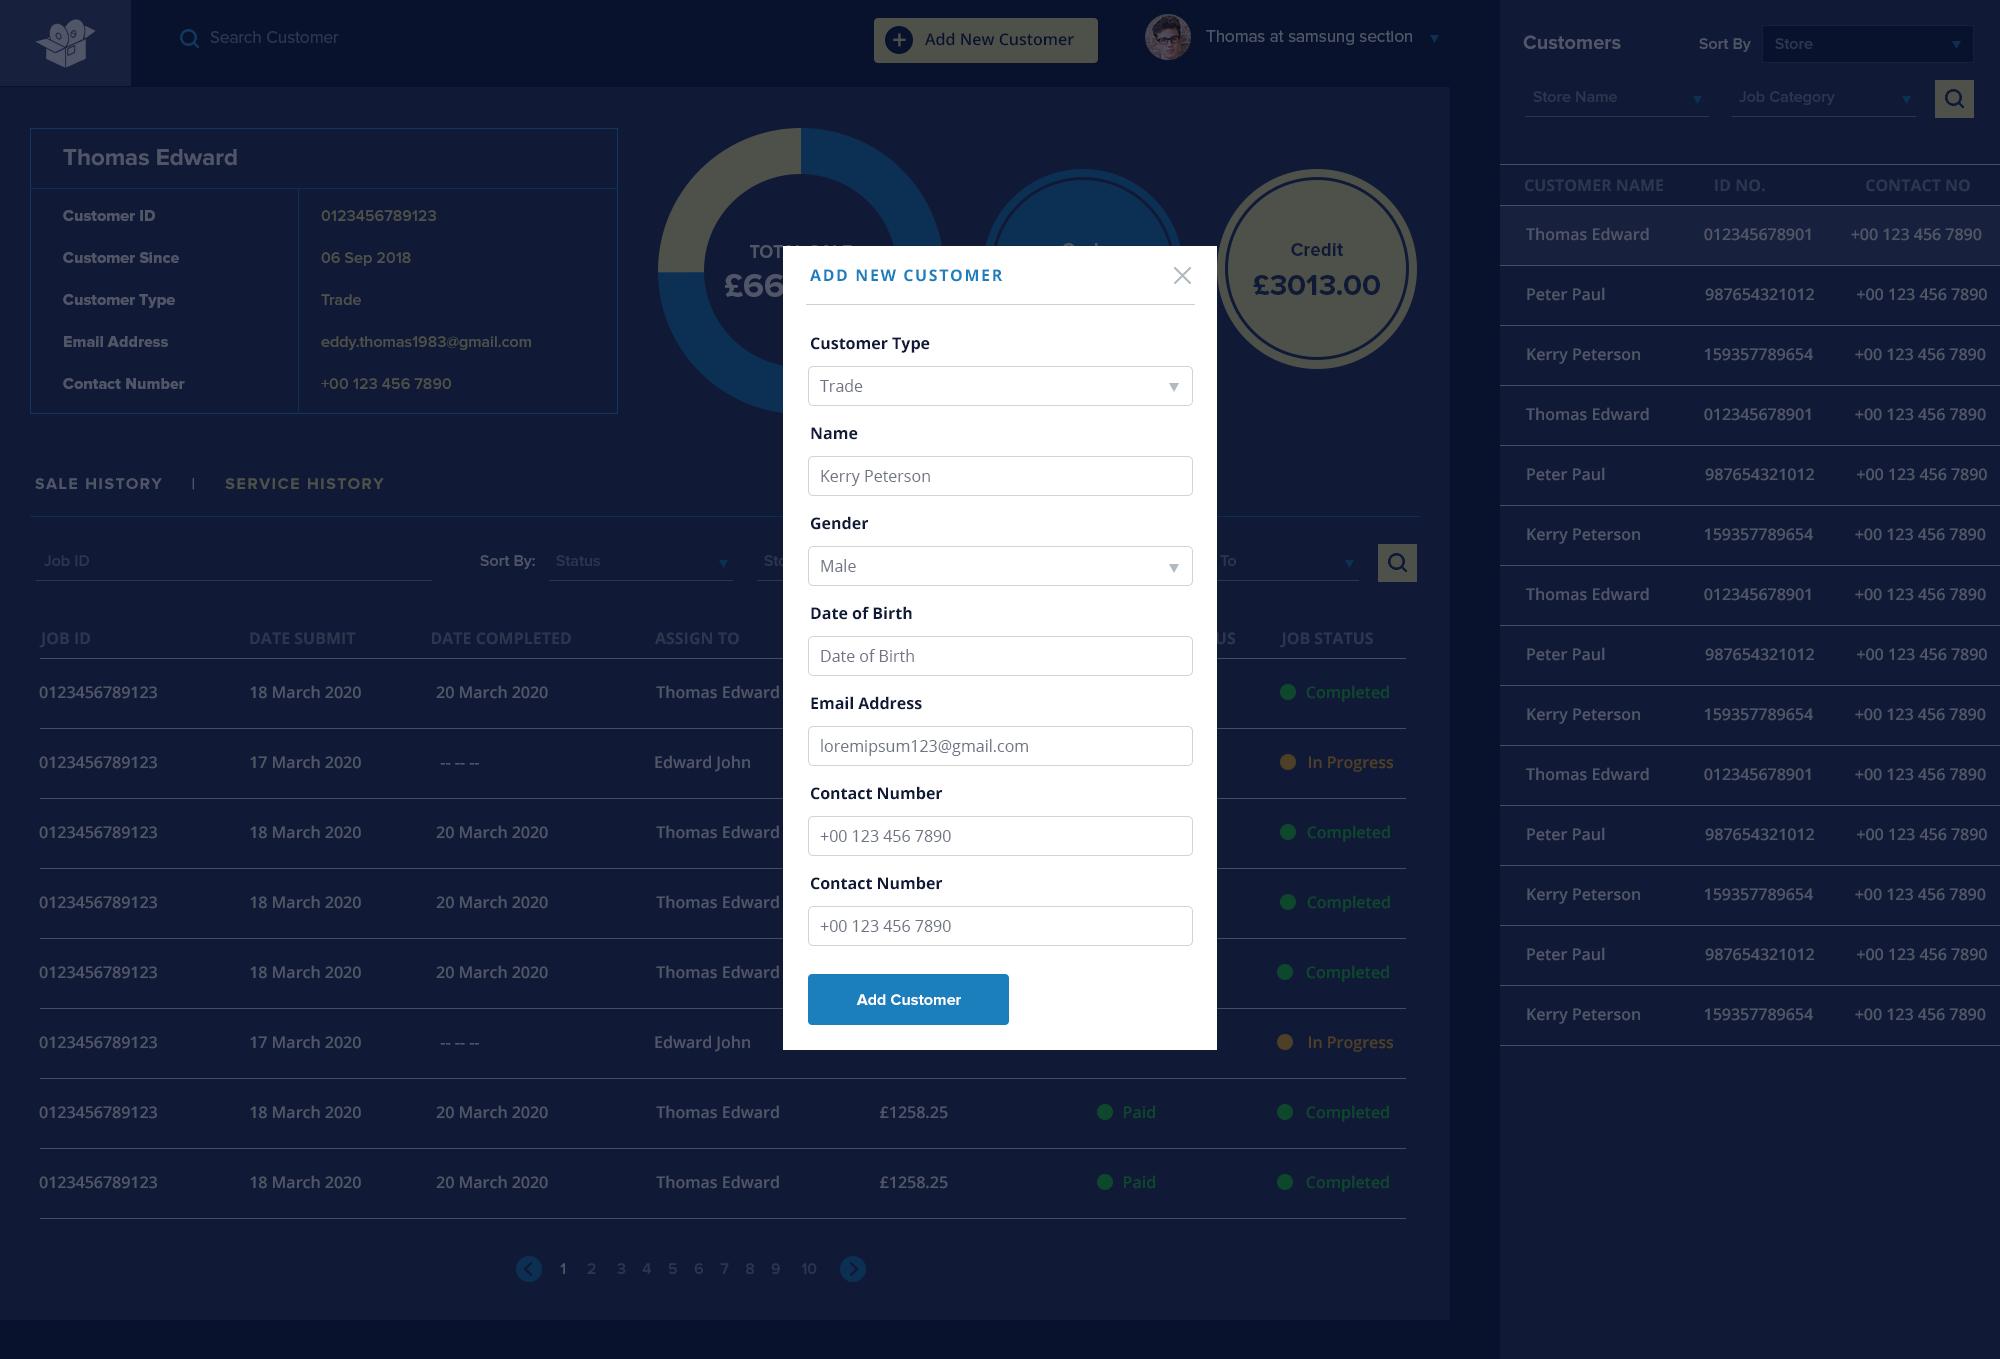Click the Add Customer button
This screenshot has width=2000, height=1359.
coord(908,1000)
